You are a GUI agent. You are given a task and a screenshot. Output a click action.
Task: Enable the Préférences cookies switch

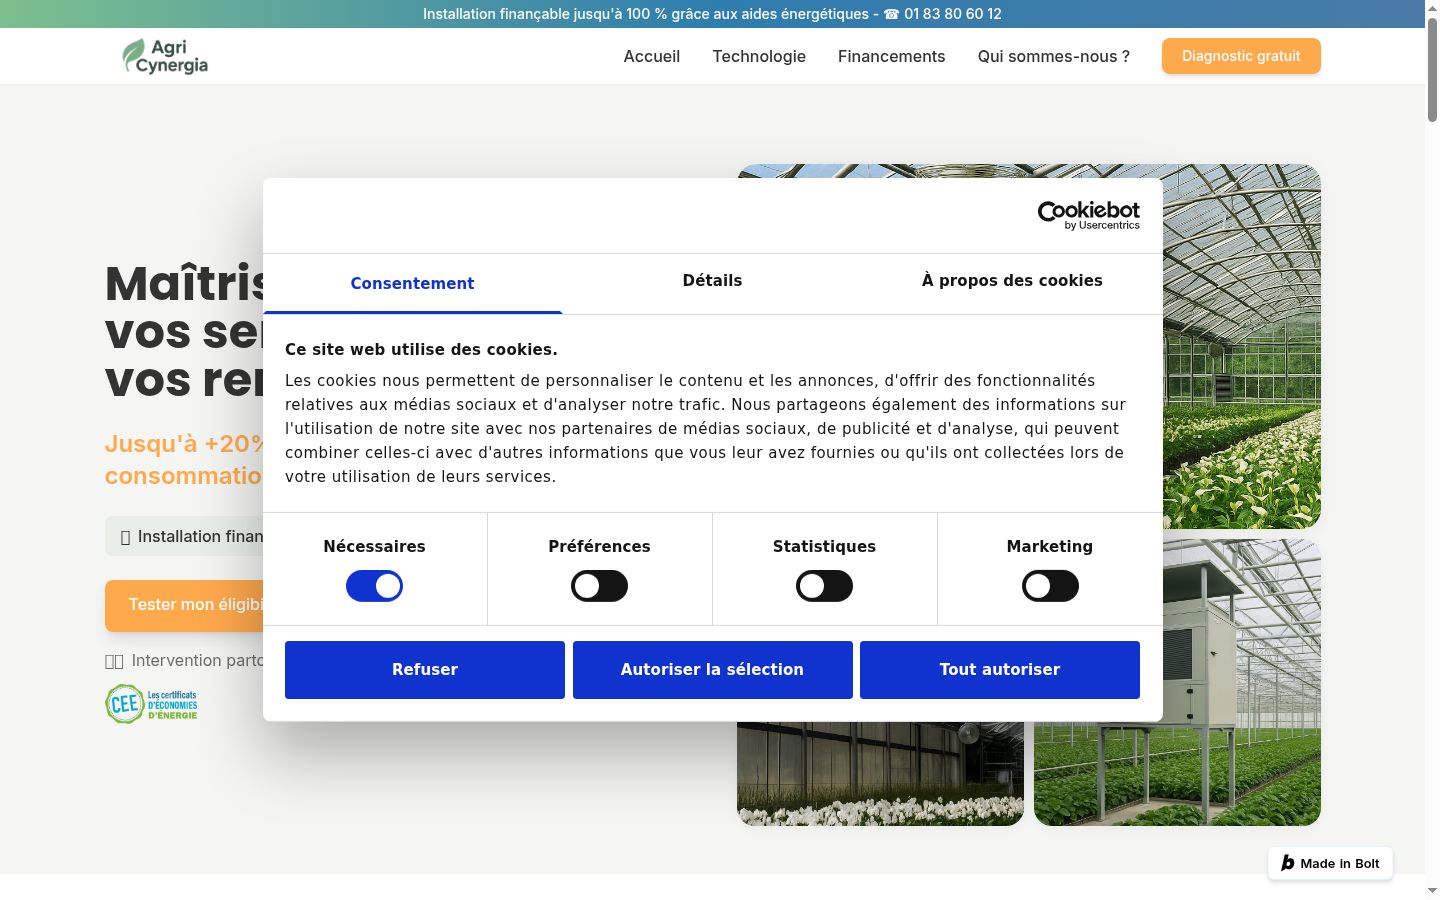coord(599,586)
